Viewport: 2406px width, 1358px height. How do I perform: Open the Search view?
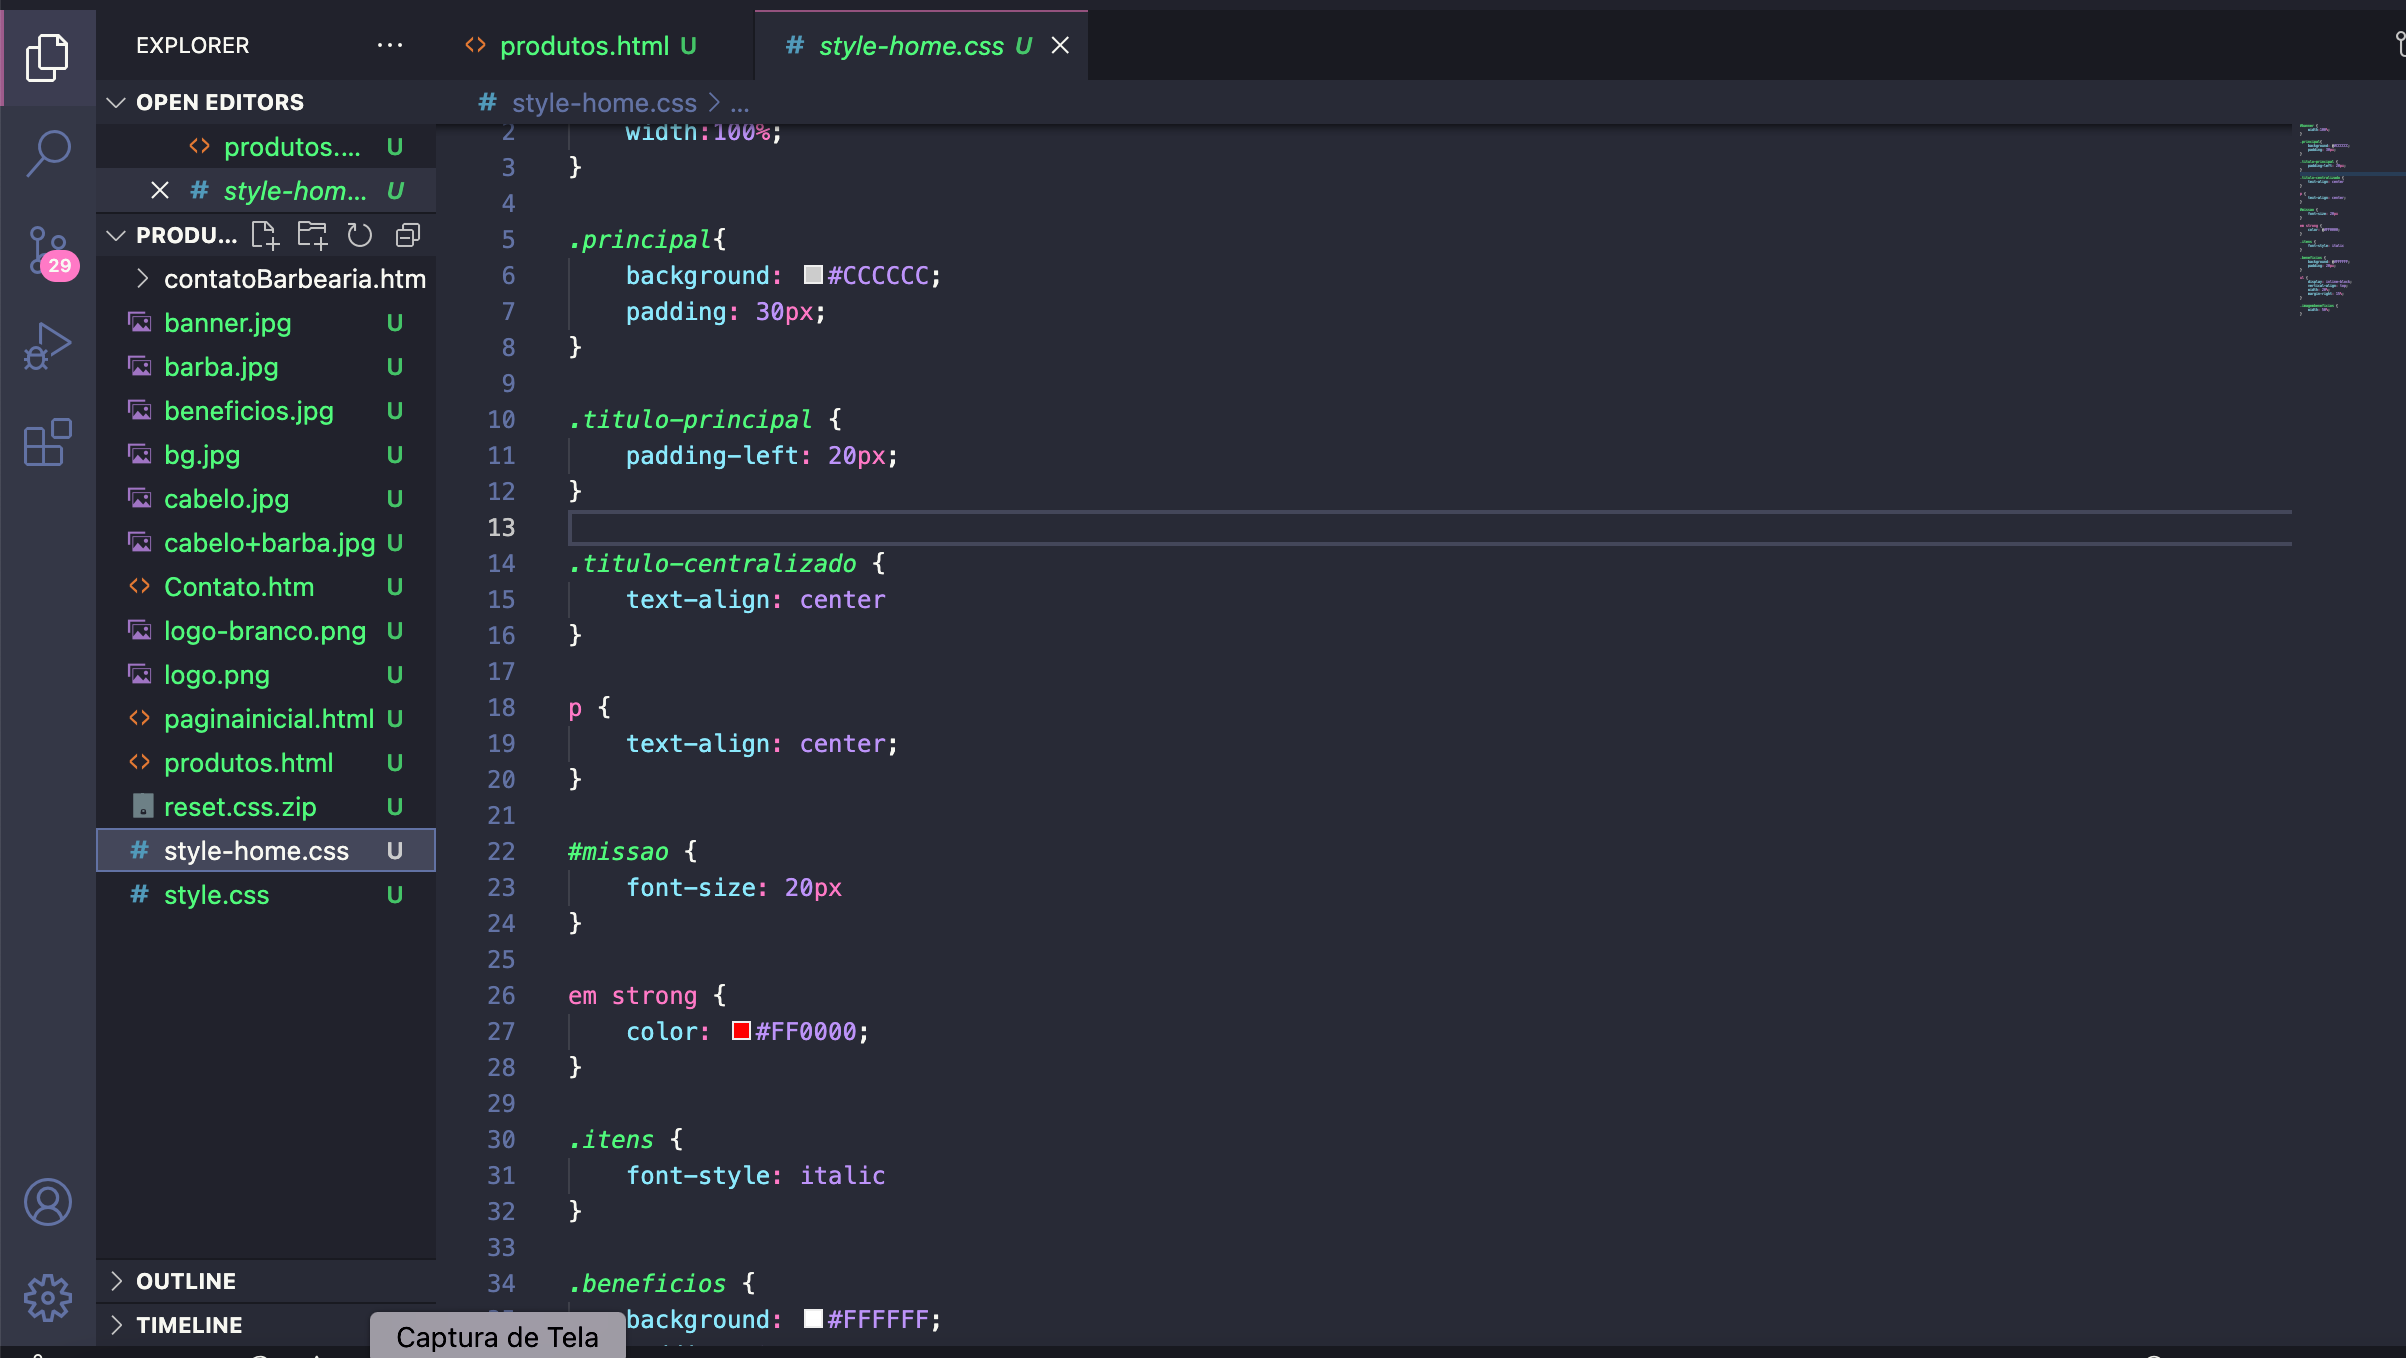tap(47, 153)
